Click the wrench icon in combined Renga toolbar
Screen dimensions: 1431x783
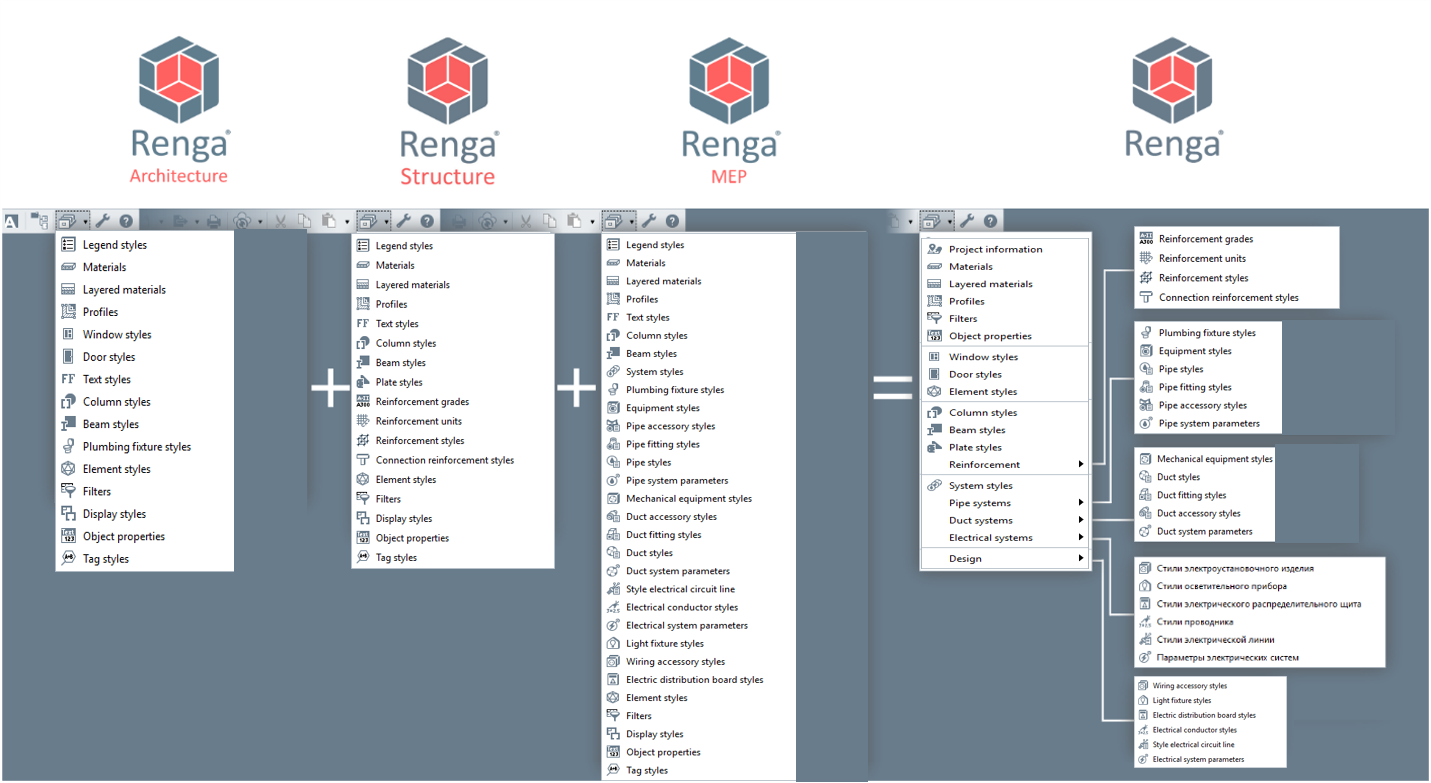point(966,221)
